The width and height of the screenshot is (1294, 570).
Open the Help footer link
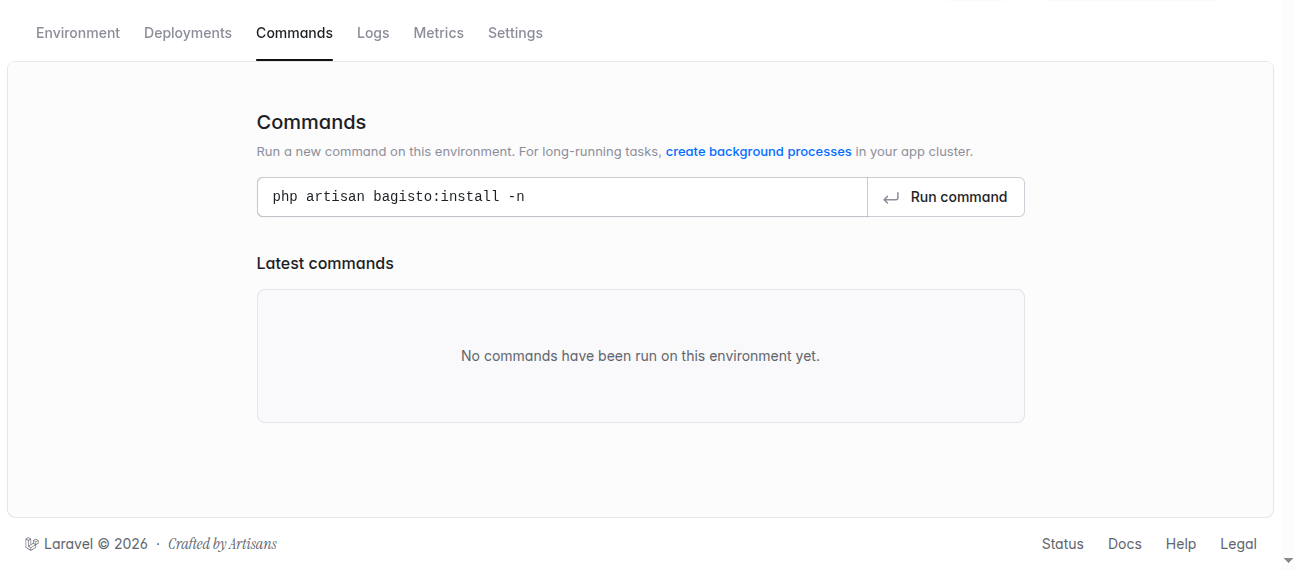click(x=1181, y=544)
